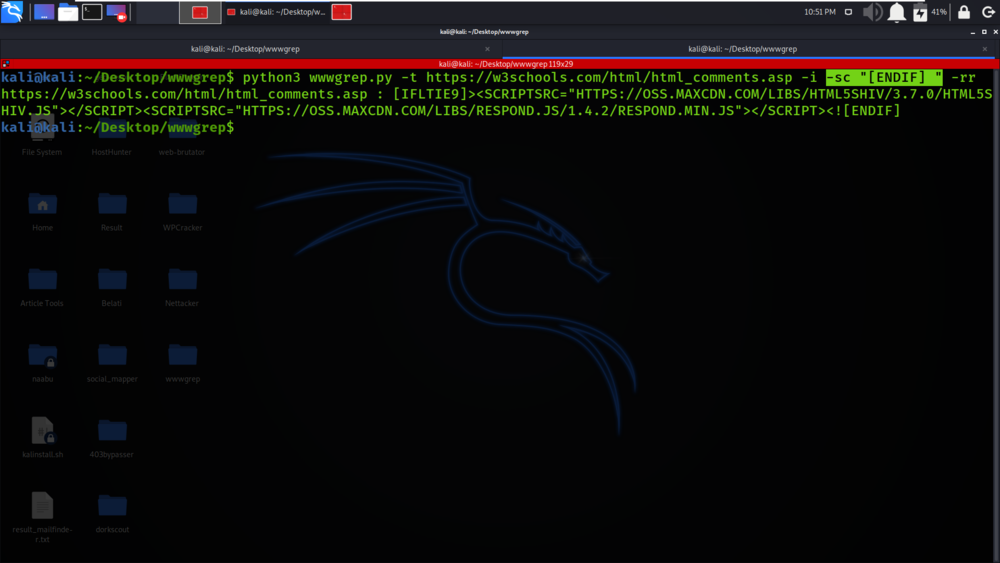This screenshot has height=563, width=1000.
Task: Close the second terminal tab
Action: [x=985, y=49]
